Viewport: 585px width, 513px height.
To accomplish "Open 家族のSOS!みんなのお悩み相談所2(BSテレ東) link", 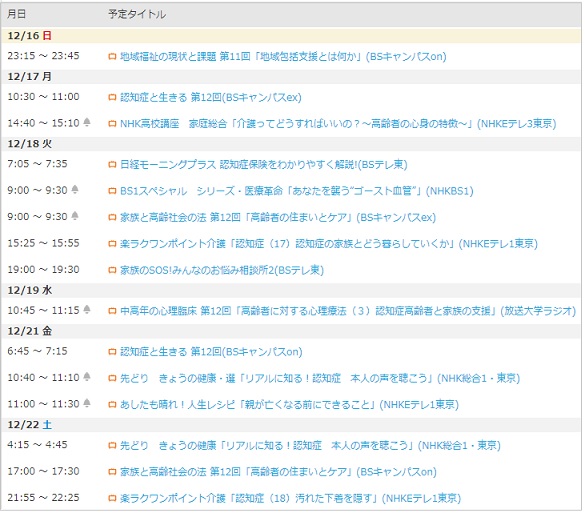I will 222,270.
